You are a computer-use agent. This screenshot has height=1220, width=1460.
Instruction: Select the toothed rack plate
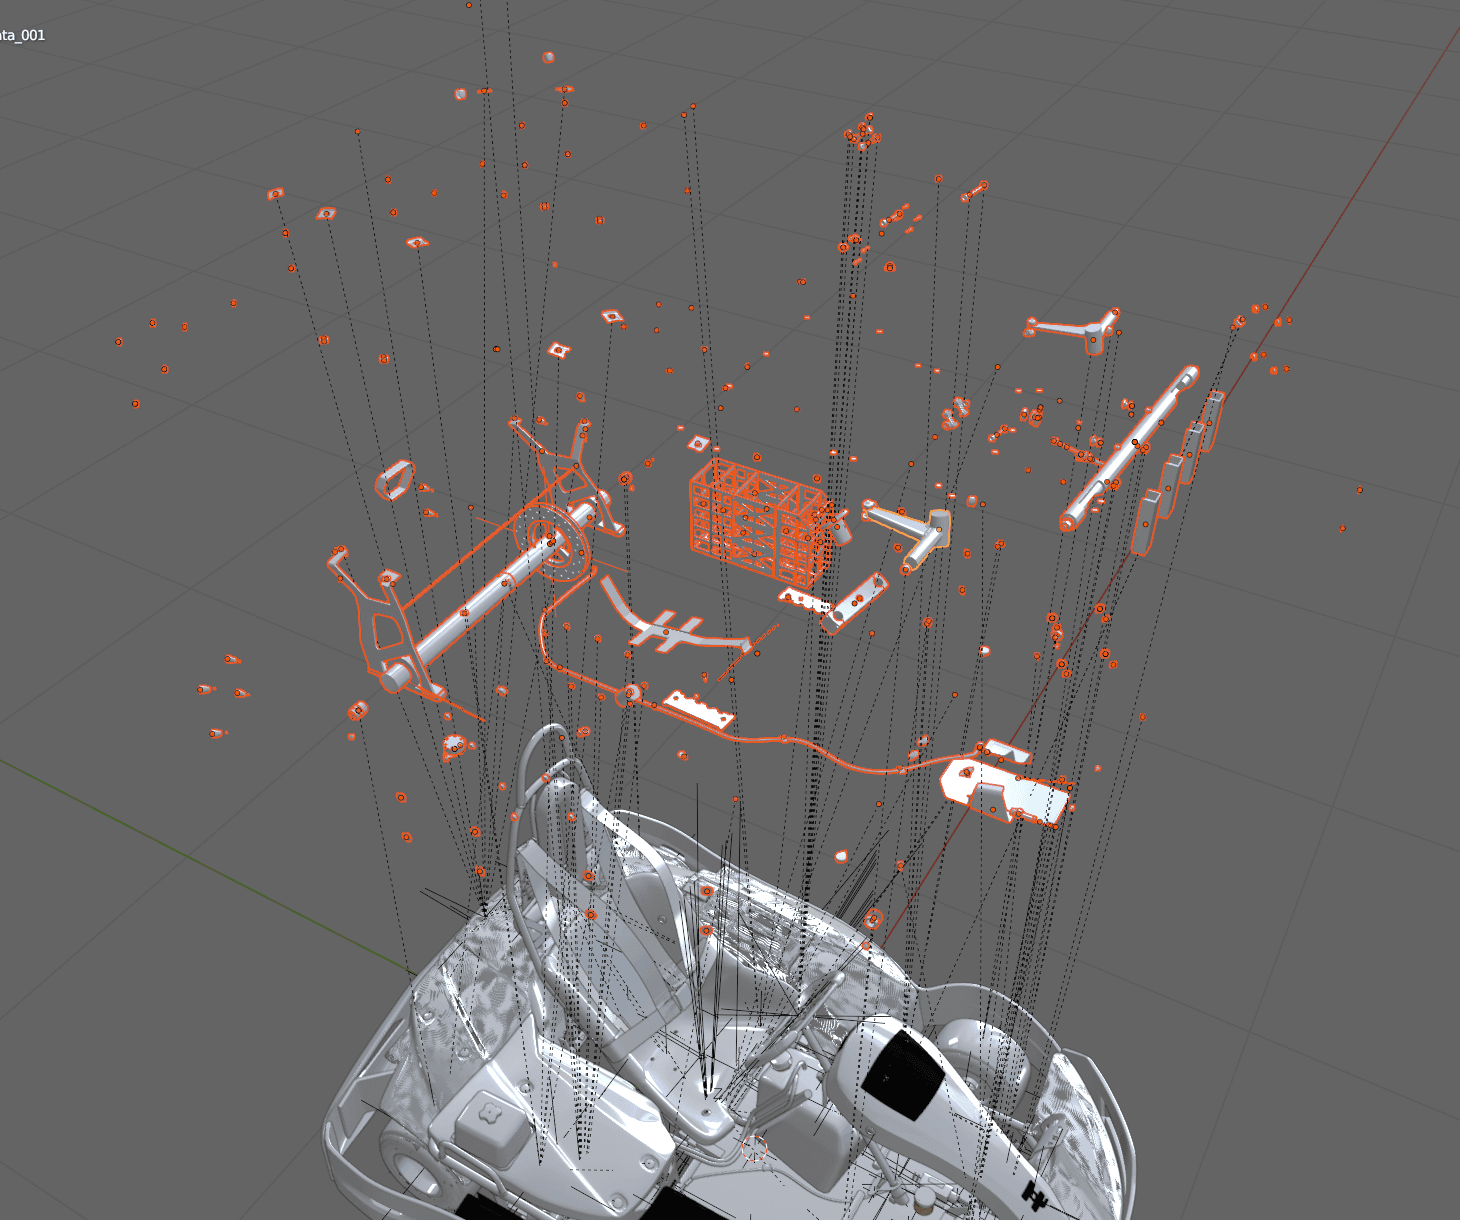[x=699, y=707]
